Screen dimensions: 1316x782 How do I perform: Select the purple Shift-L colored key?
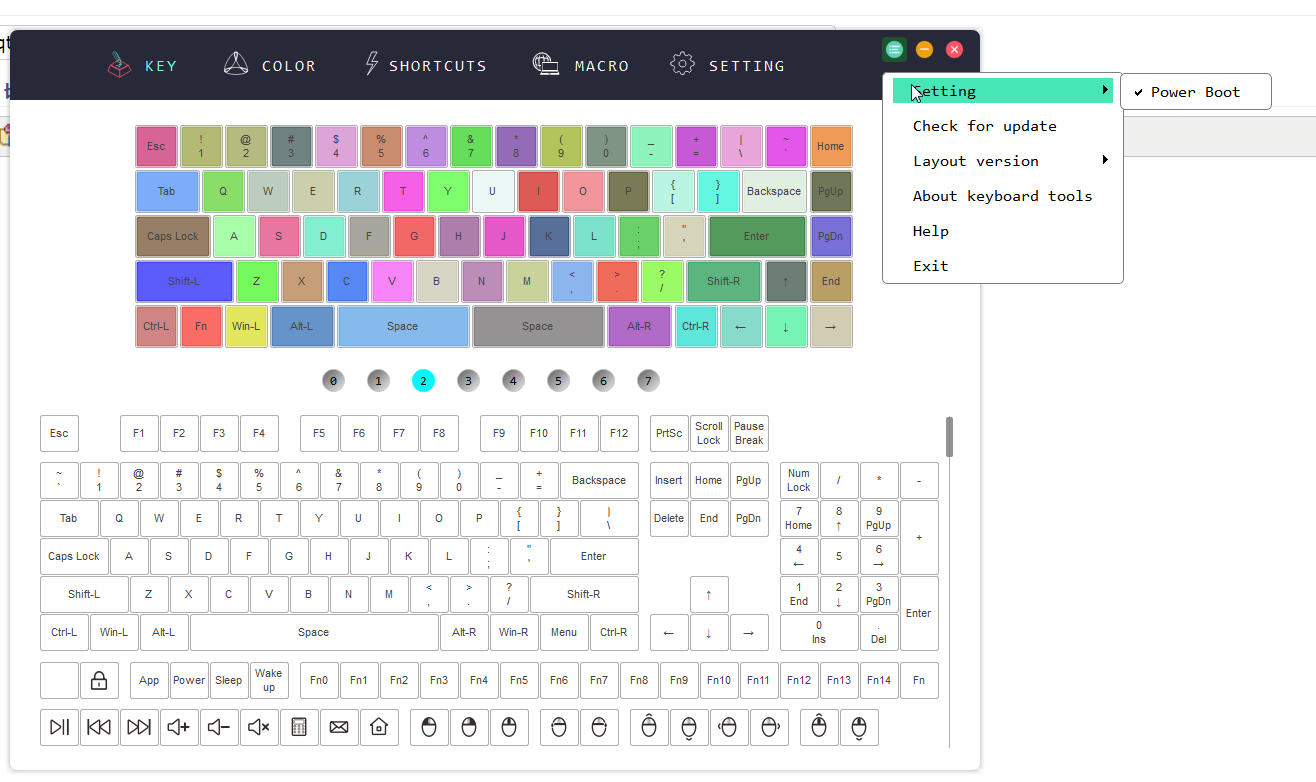tap(184, 282)
